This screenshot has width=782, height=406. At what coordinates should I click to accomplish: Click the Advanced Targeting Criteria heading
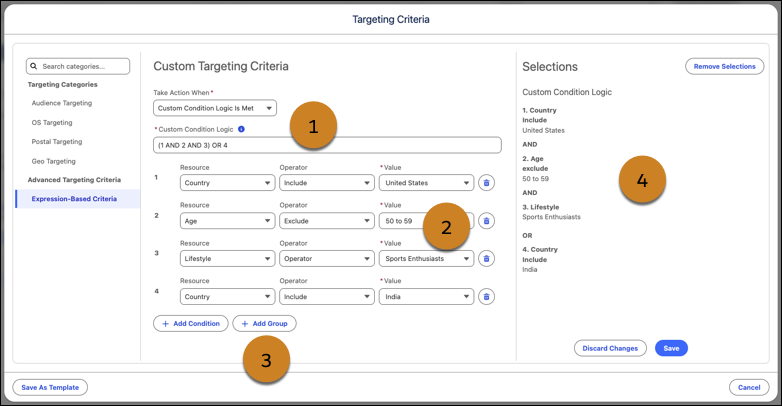74,180
